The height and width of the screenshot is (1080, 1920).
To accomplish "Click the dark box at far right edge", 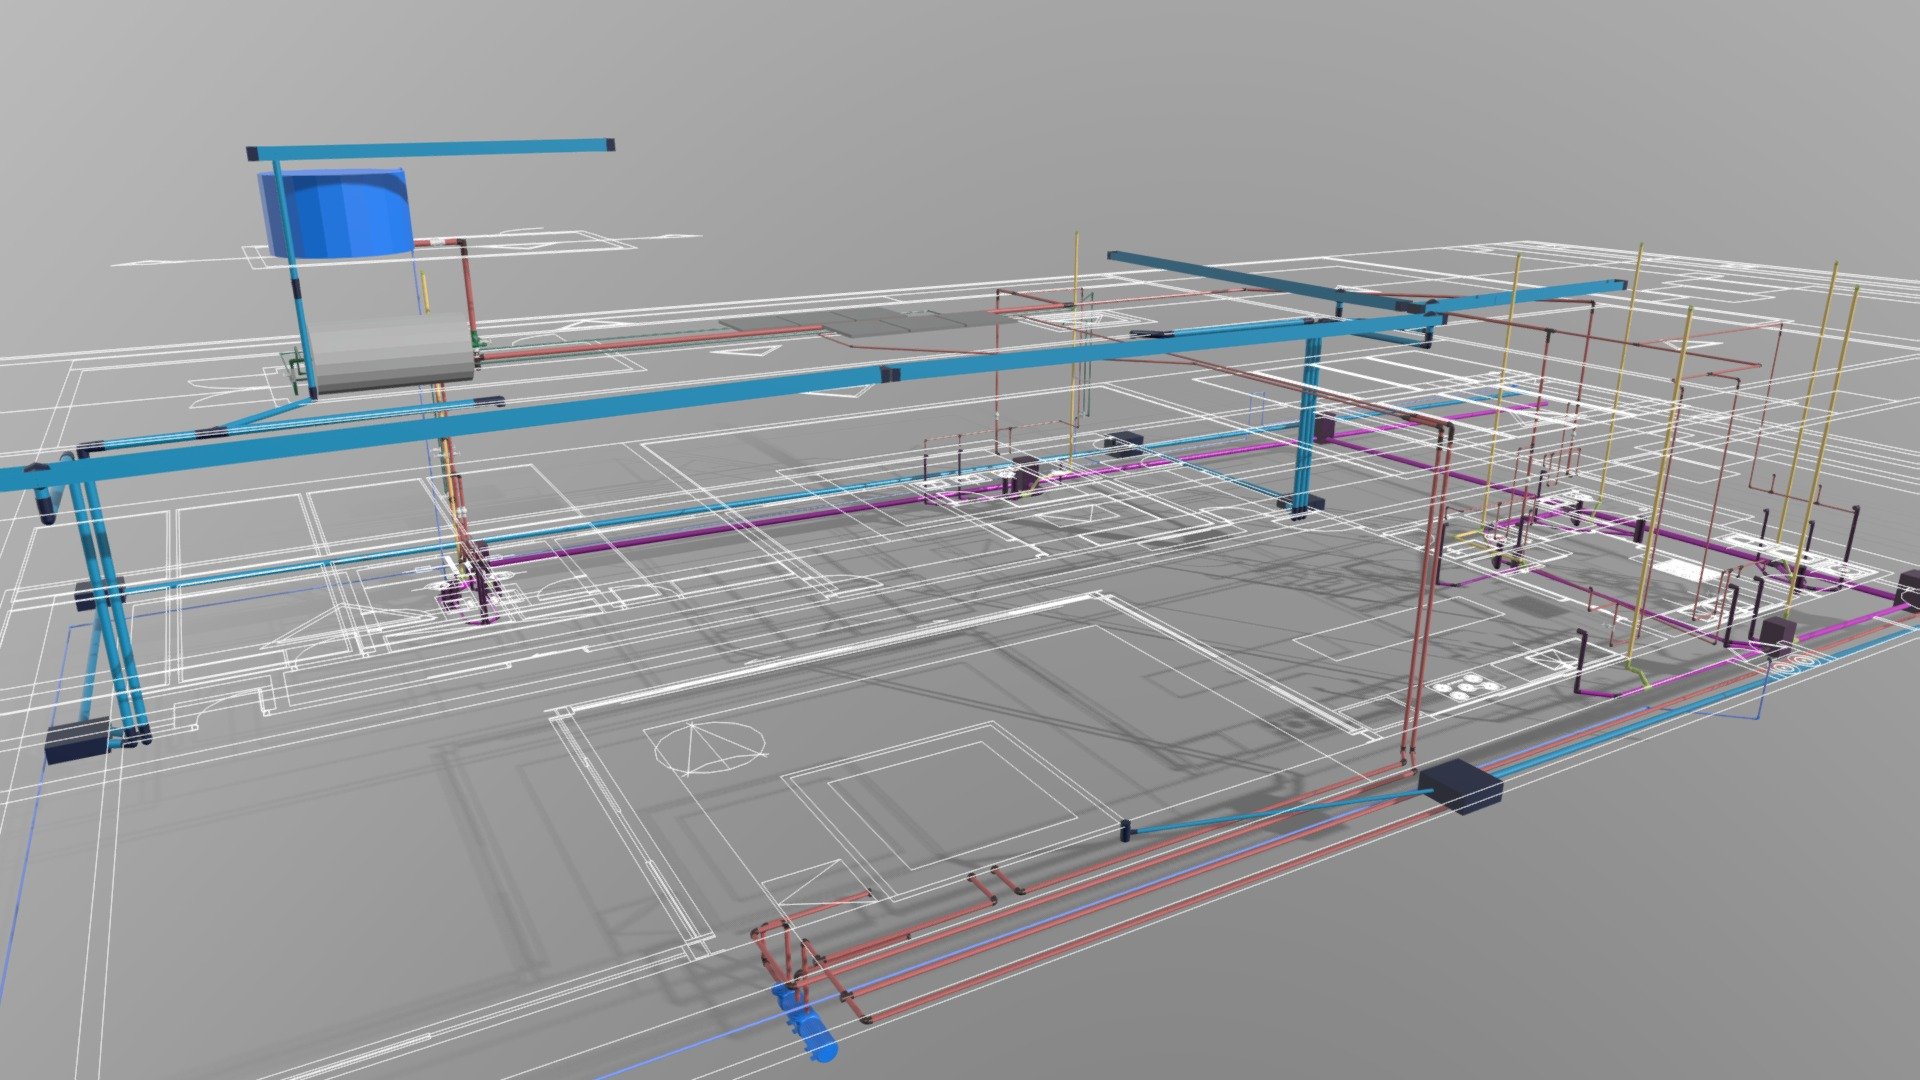I will pyautogui.click(x=1910, y=589).
